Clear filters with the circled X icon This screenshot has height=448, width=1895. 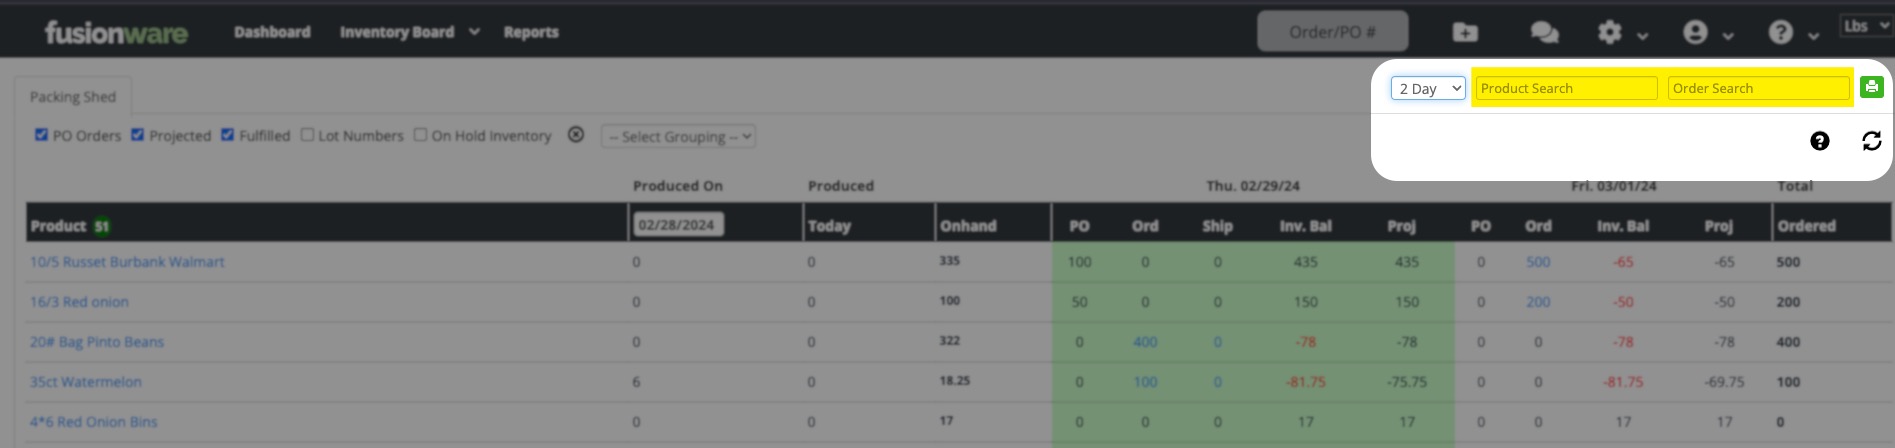click(576, 135)
